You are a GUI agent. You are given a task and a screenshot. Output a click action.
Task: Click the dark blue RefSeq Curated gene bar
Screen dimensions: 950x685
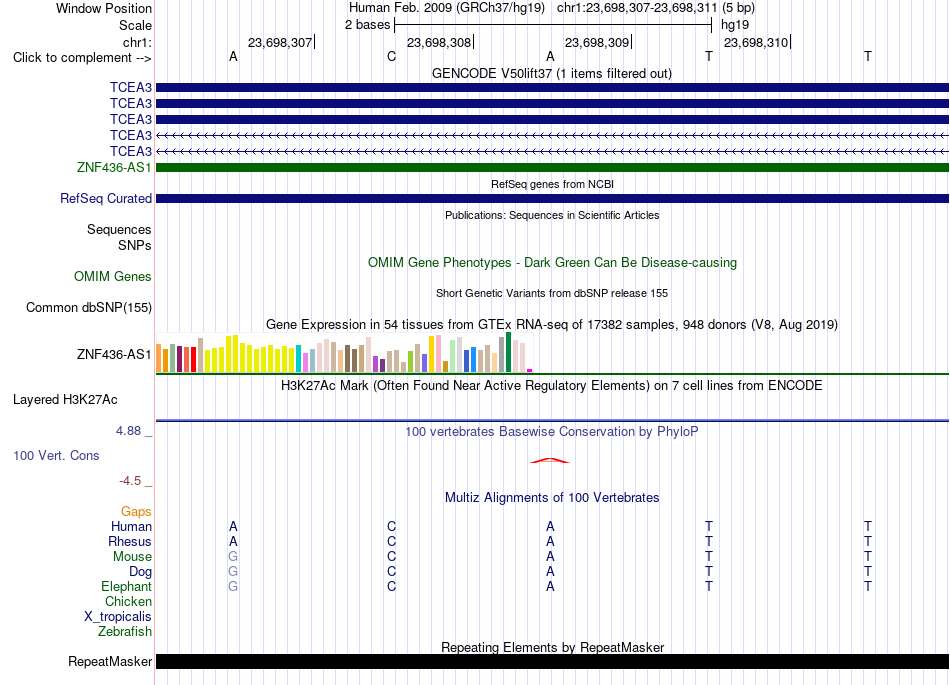point(552,199)
